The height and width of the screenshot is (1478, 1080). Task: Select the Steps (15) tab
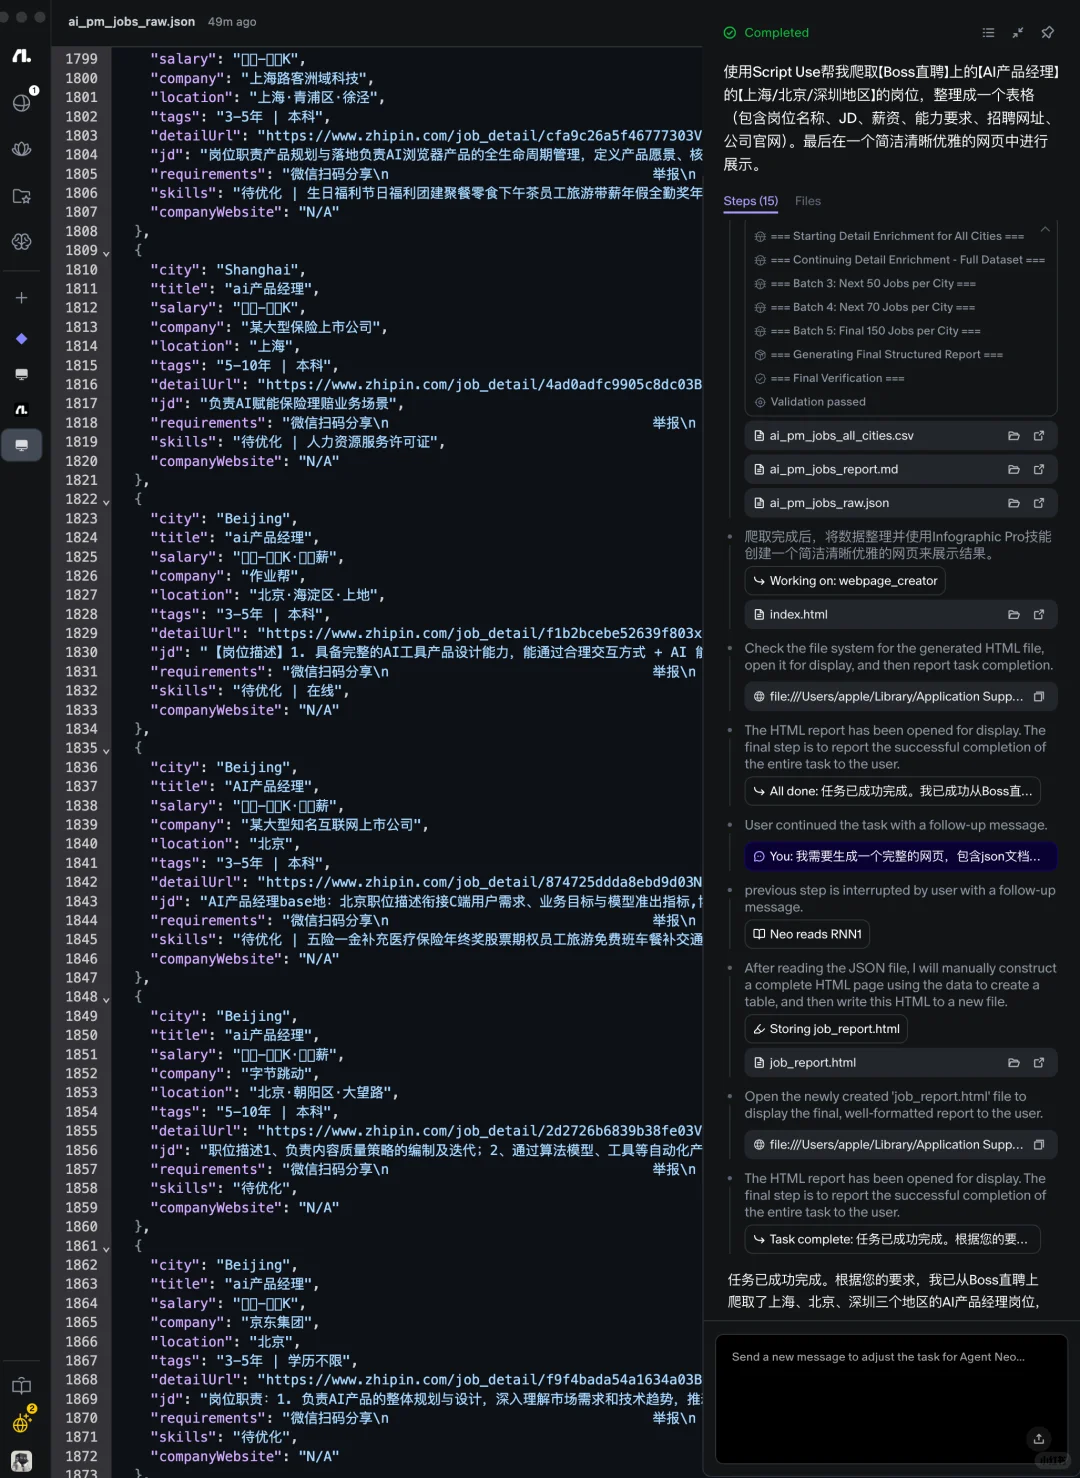[x=751, y=201]
